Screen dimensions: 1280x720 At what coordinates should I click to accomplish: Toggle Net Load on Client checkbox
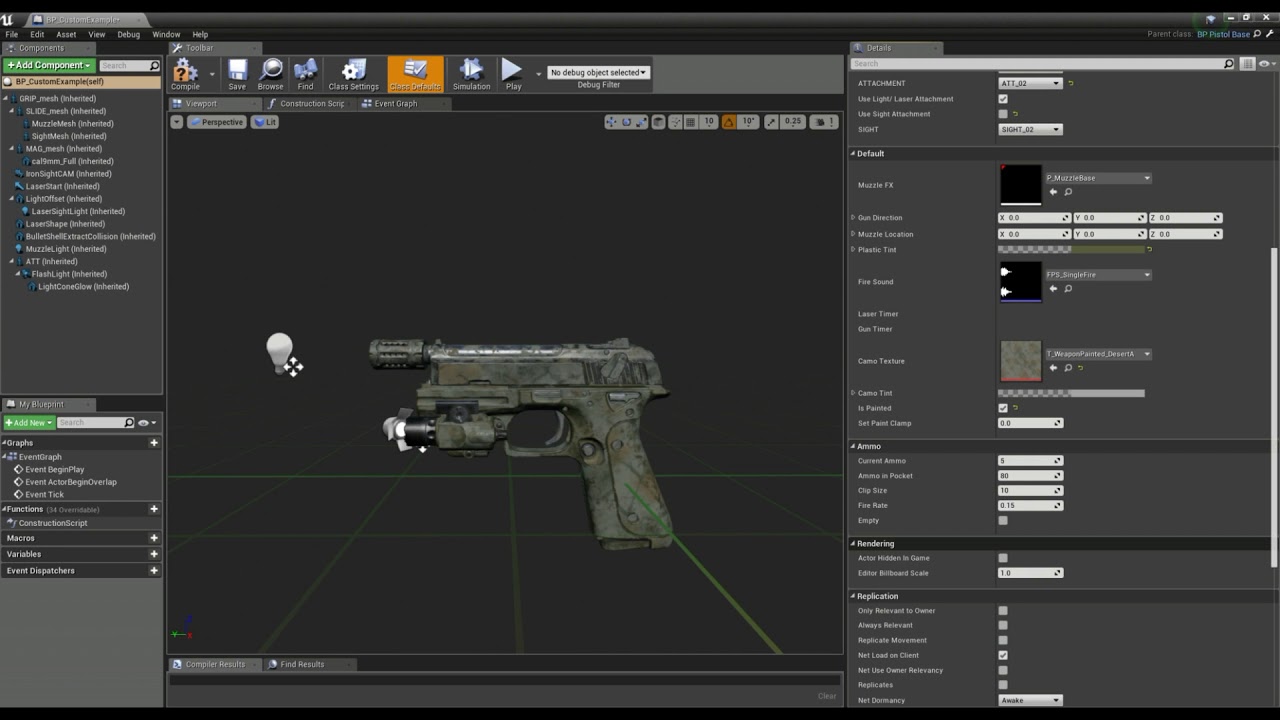(x=1003, y=655)
